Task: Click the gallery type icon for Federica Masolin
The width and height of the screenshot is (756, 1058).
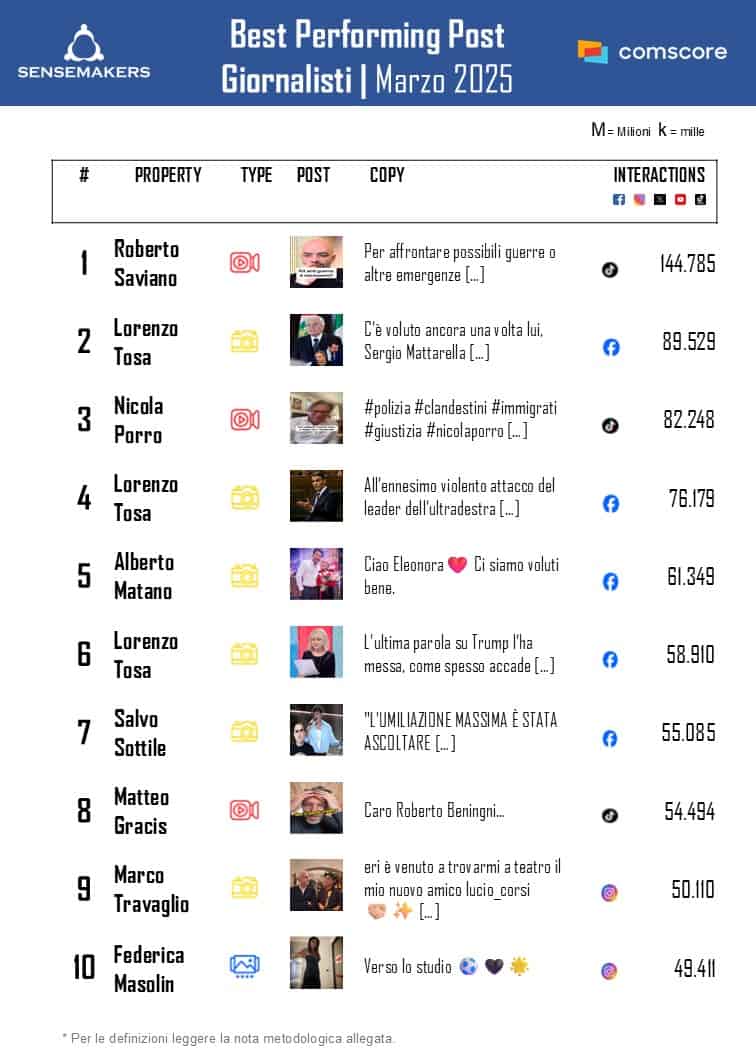Action: [x=245, y=965]
